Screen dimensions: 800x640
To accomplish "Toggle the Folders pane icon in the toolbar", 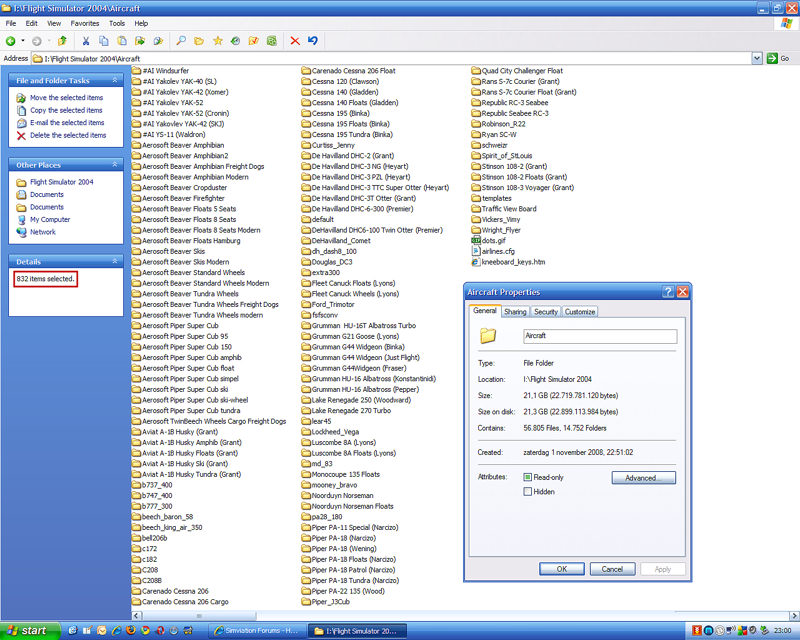I will coord(199,41).
